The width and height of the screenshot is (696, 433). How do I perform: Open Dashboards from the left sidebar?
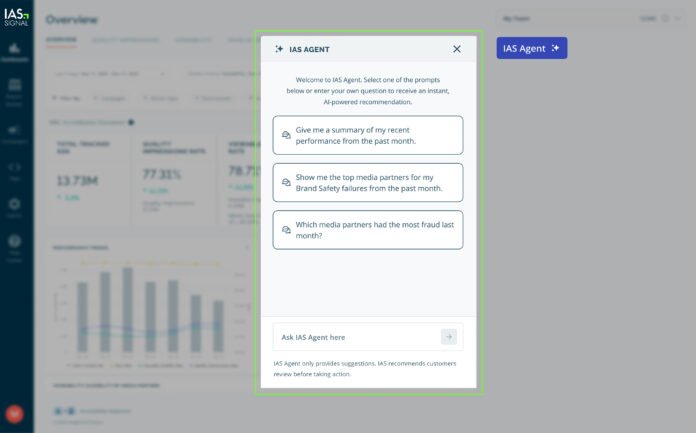[x=16, y=50]
